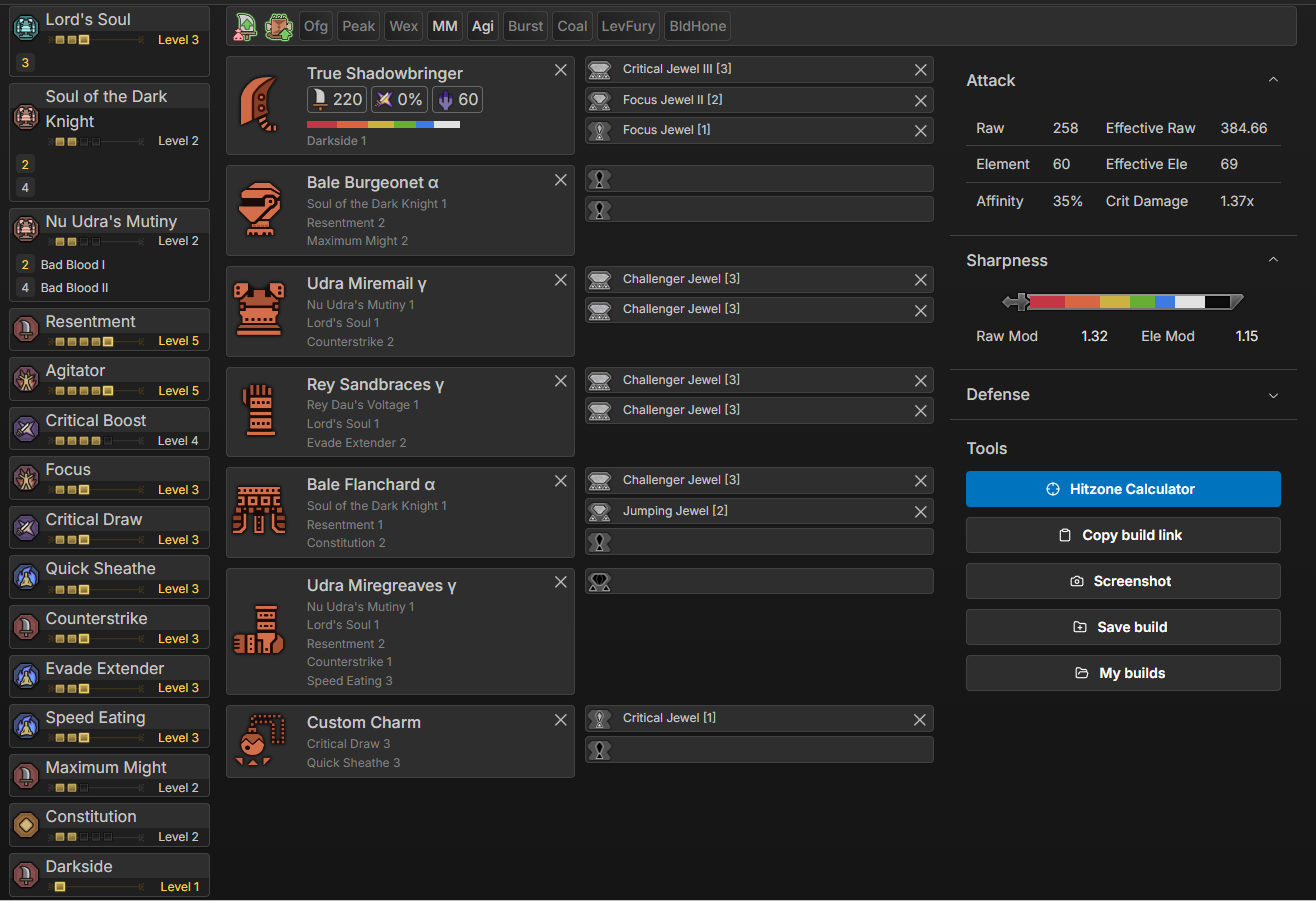The image size is (1316, 901).
Task: Collapse the Attack section
Action: point(1273,80)
